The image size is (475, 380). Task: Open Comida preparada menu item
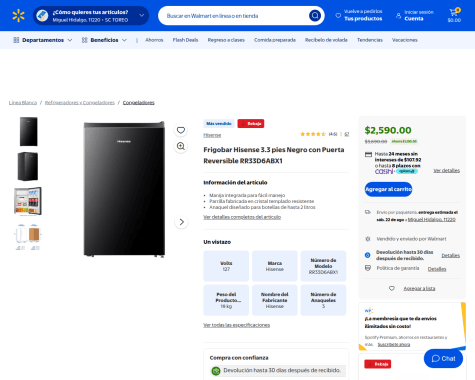275,40
